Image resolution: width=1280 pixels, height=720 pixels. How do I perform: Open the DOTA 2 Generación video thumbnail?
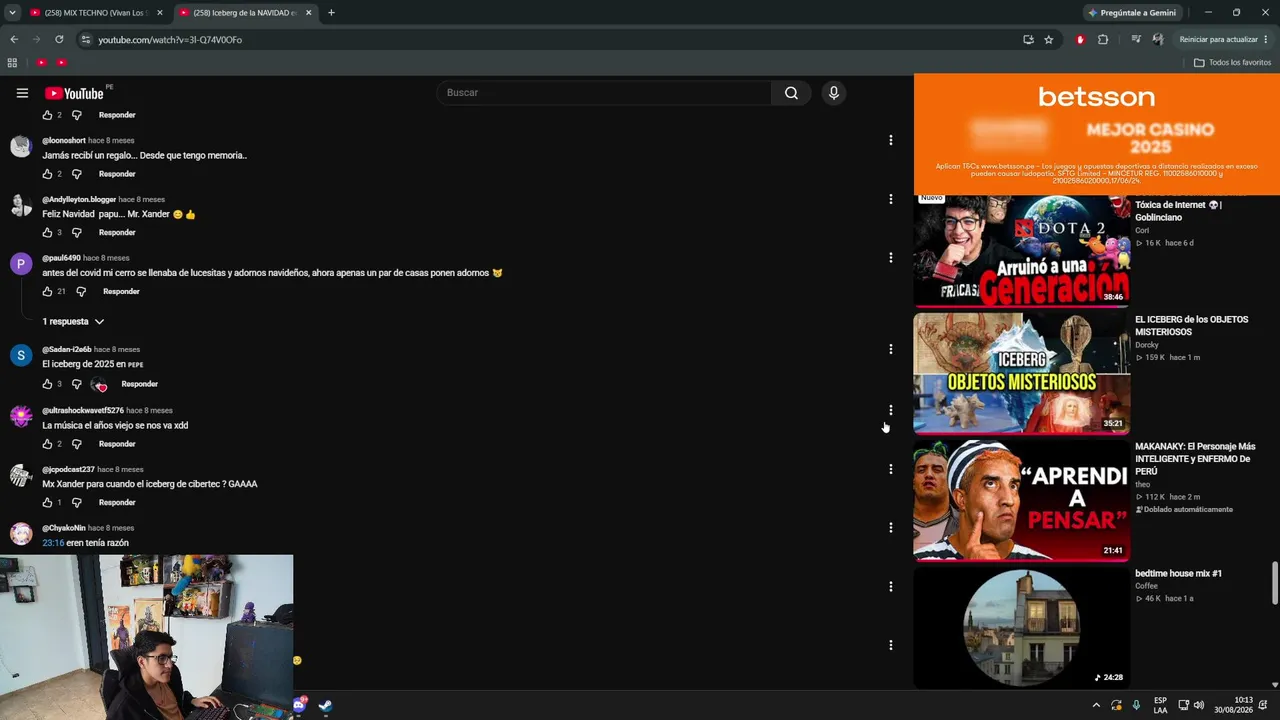[1021, 250]
